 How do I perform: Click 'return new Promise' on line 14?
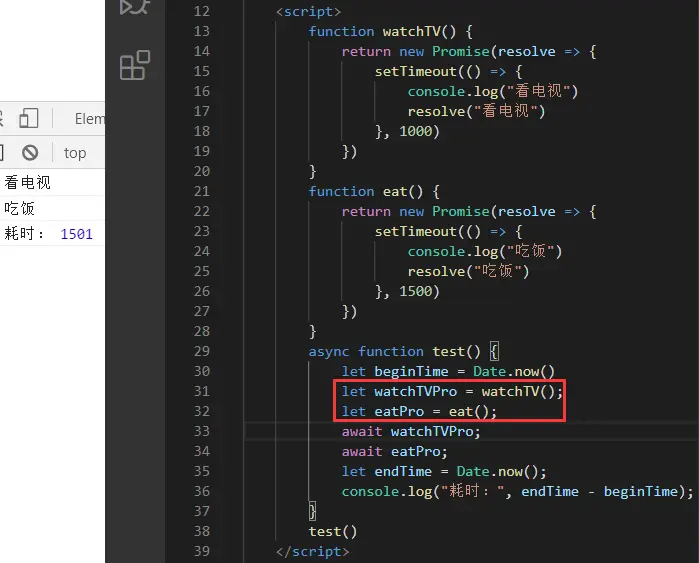point(415,51)
